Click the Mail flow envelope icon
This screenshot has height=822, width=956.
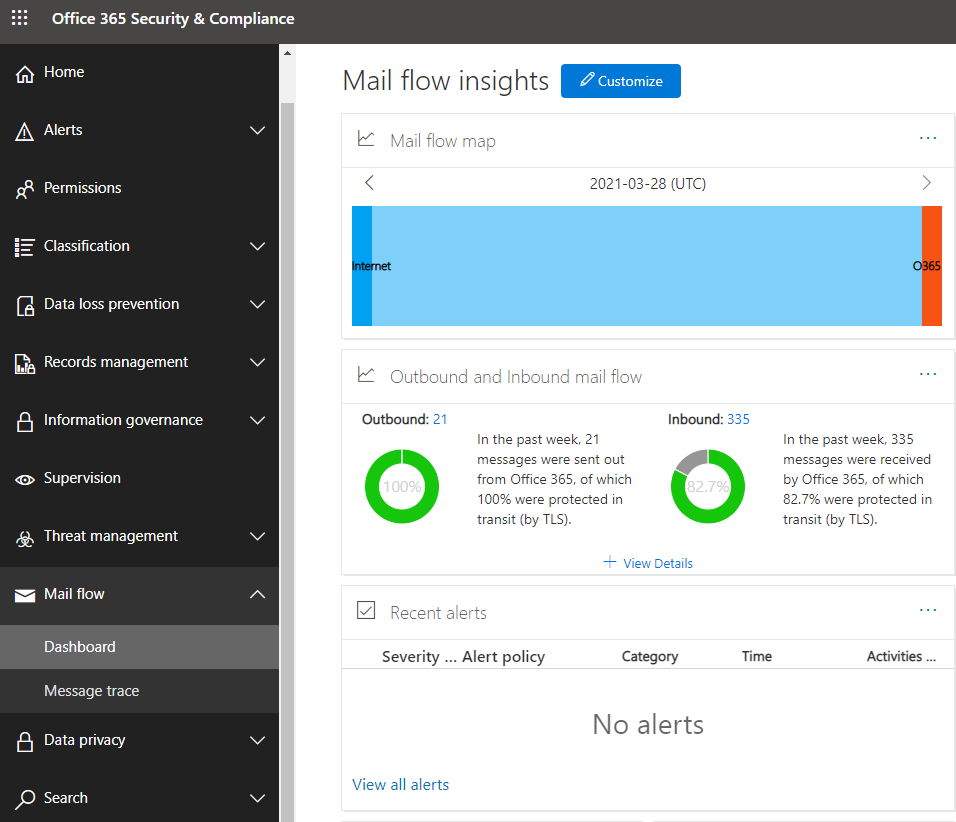pos(24,596)
